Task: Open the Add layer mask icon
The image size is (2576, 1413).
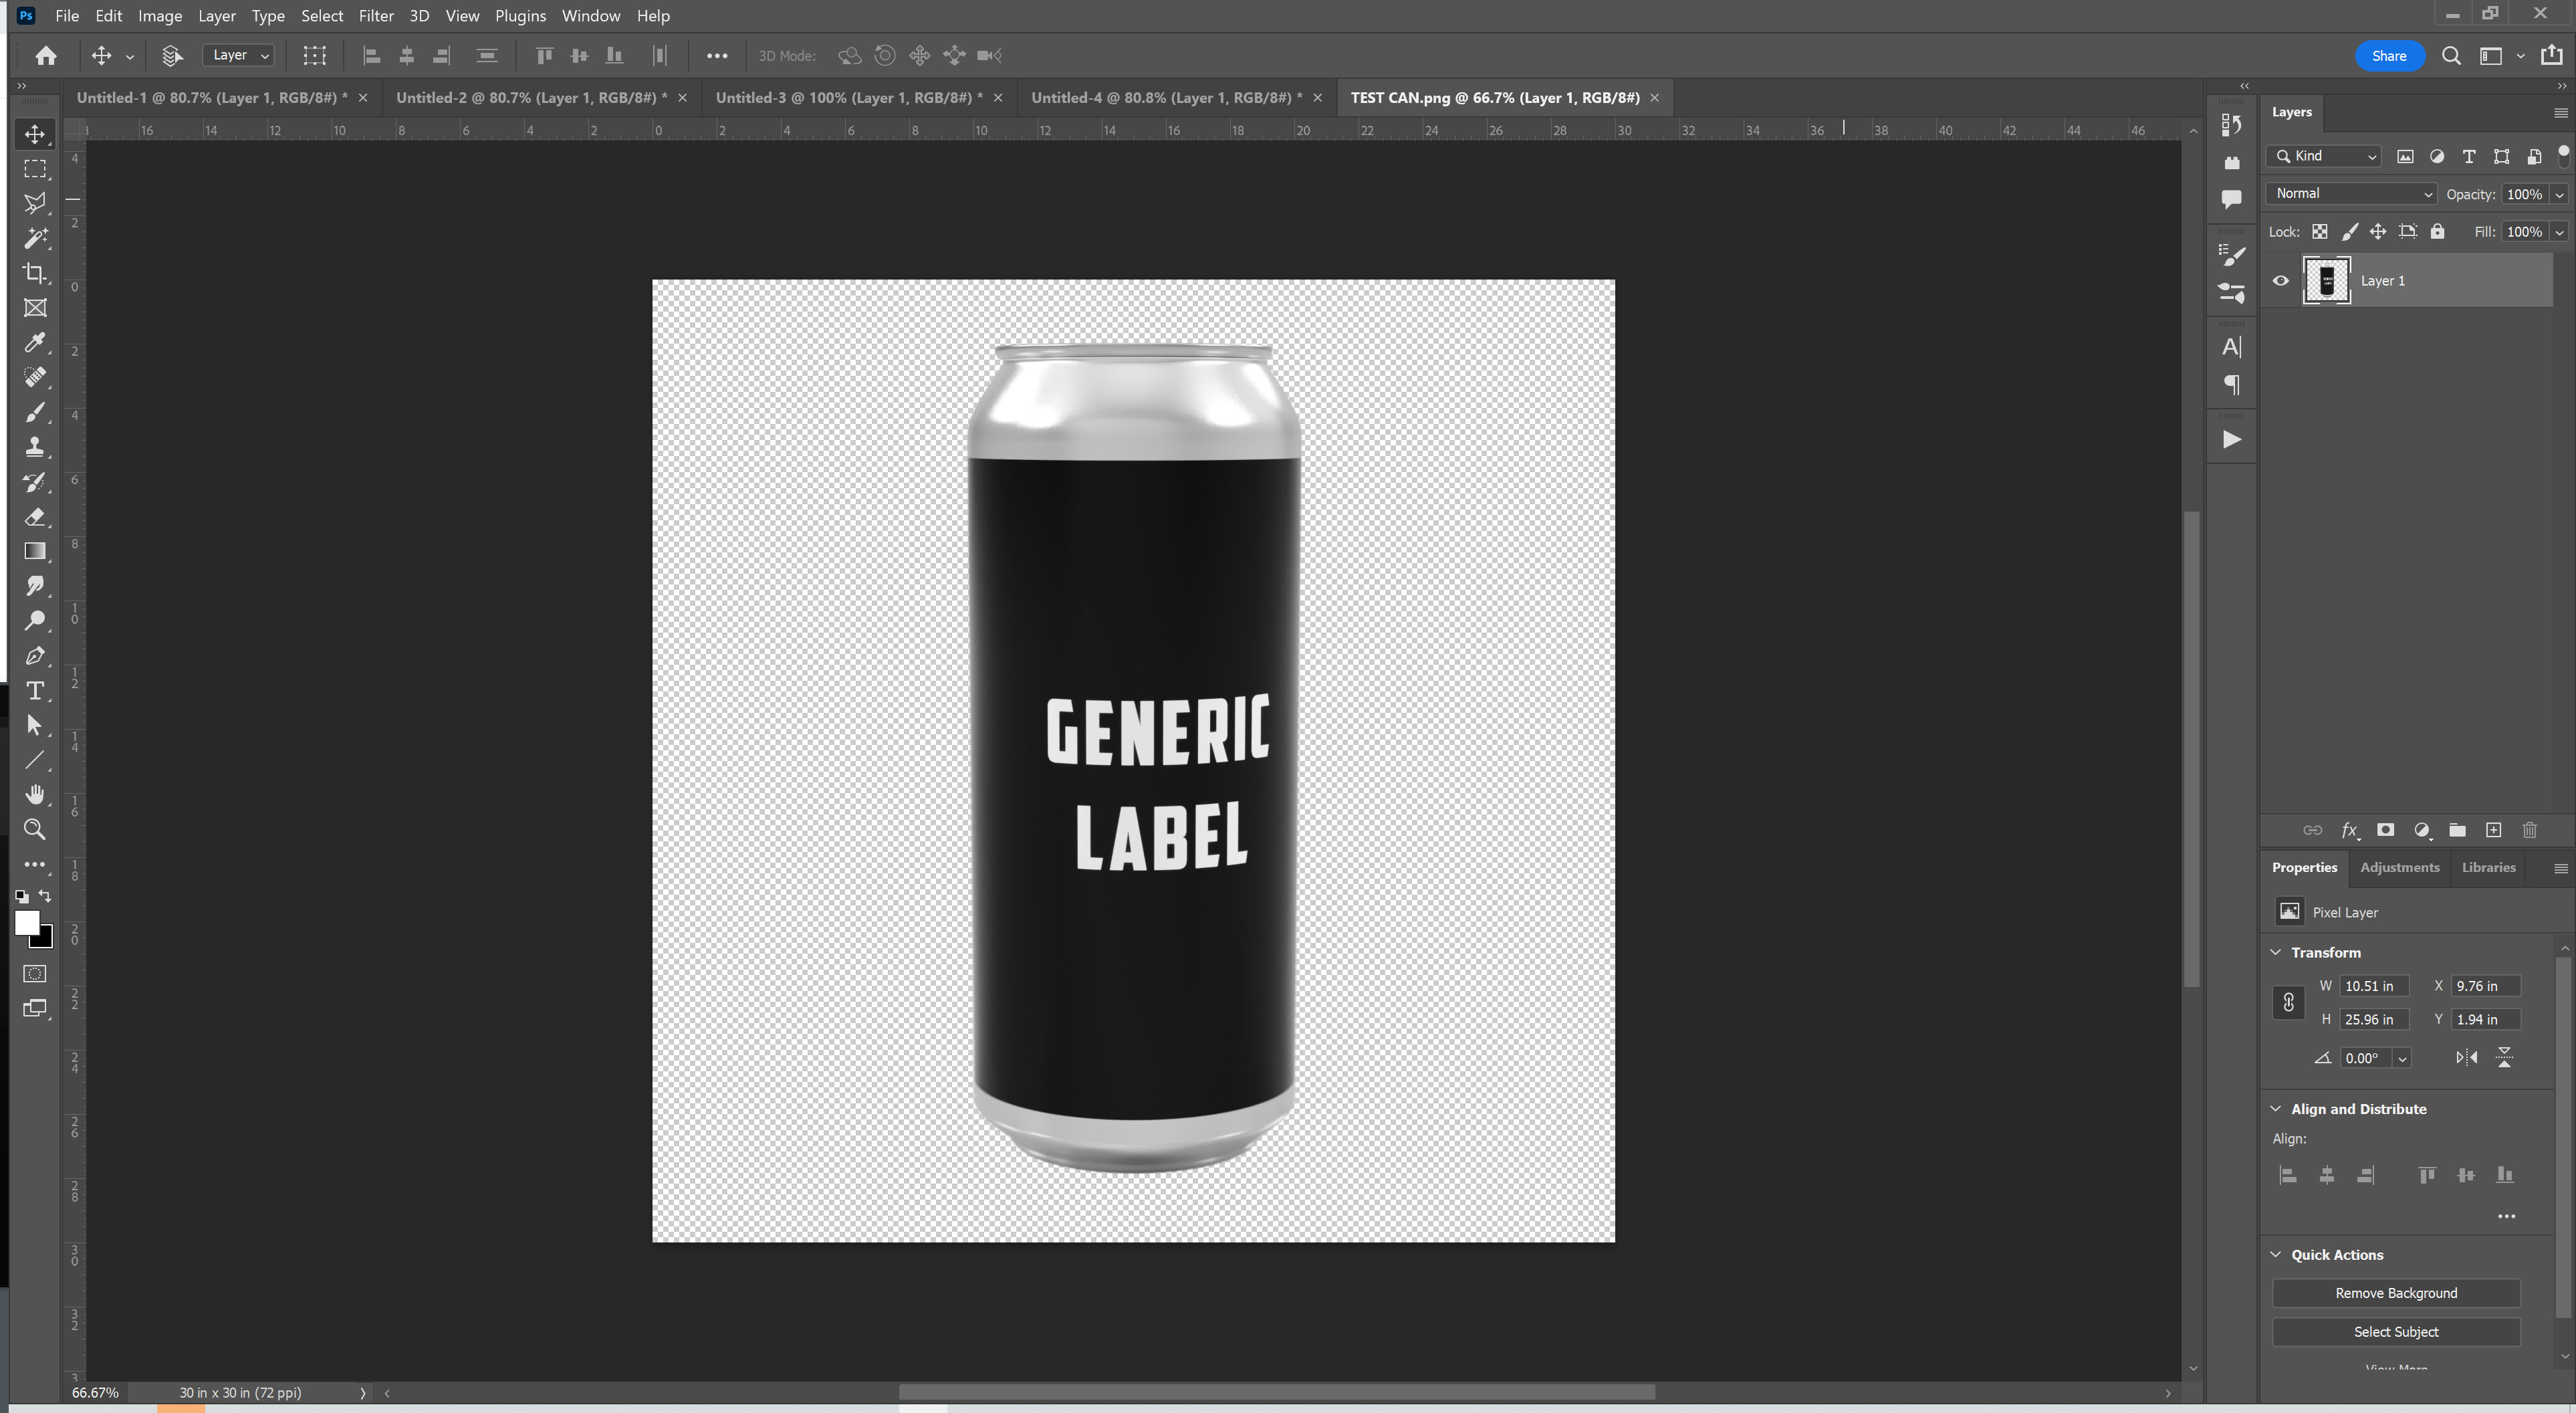Action: (2386, 831)
